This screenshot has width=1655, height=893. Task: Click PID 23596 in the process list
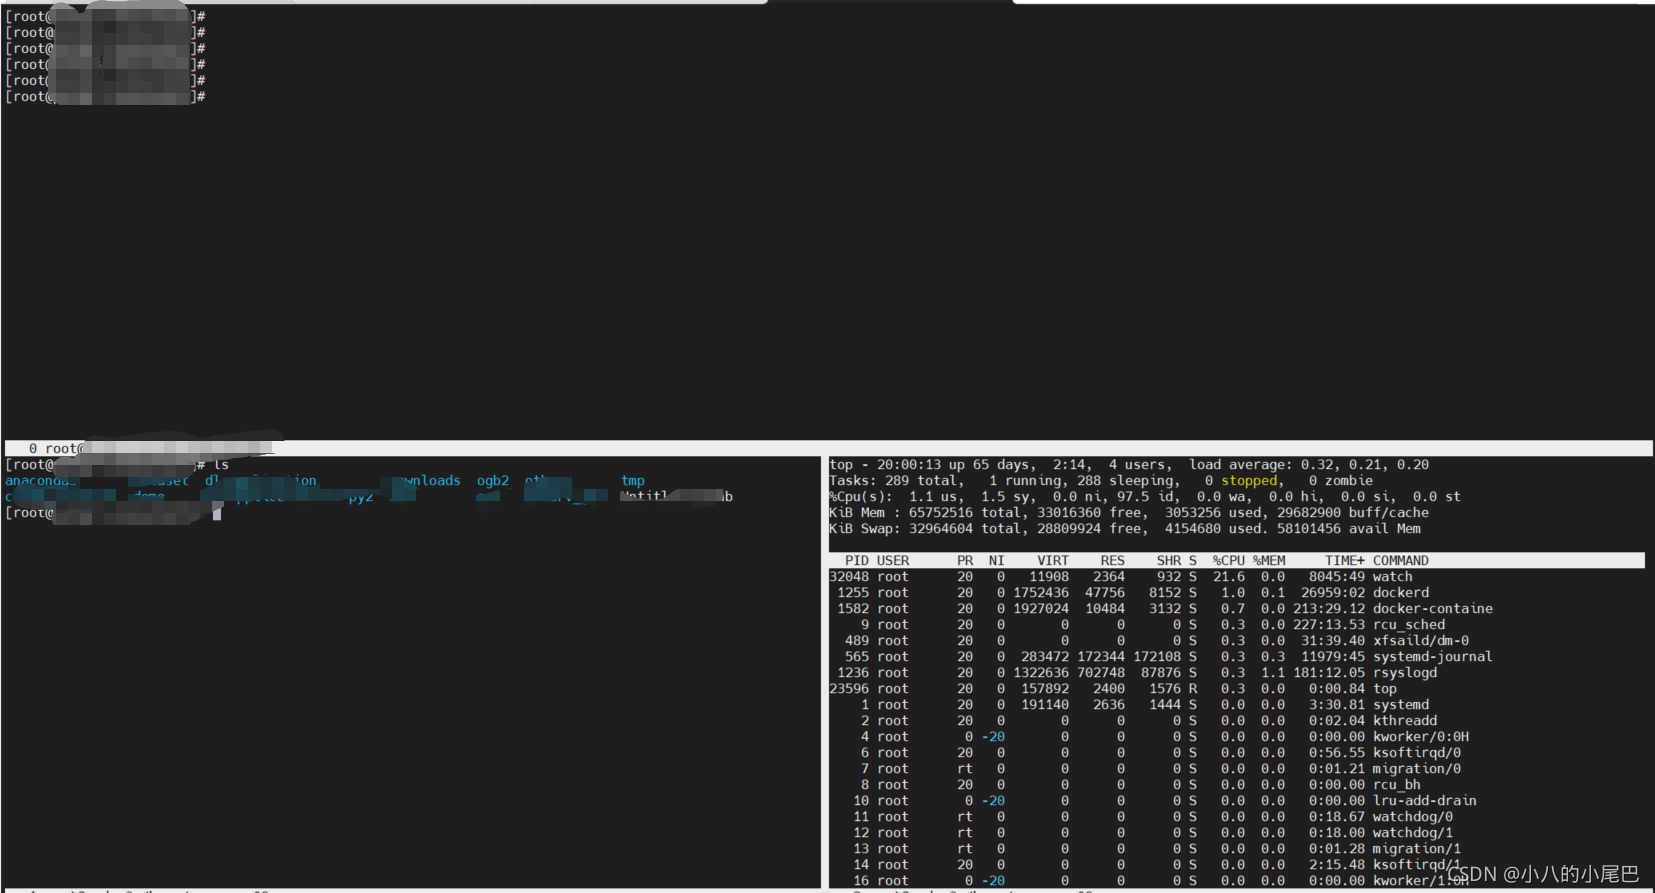click(849, 689)
